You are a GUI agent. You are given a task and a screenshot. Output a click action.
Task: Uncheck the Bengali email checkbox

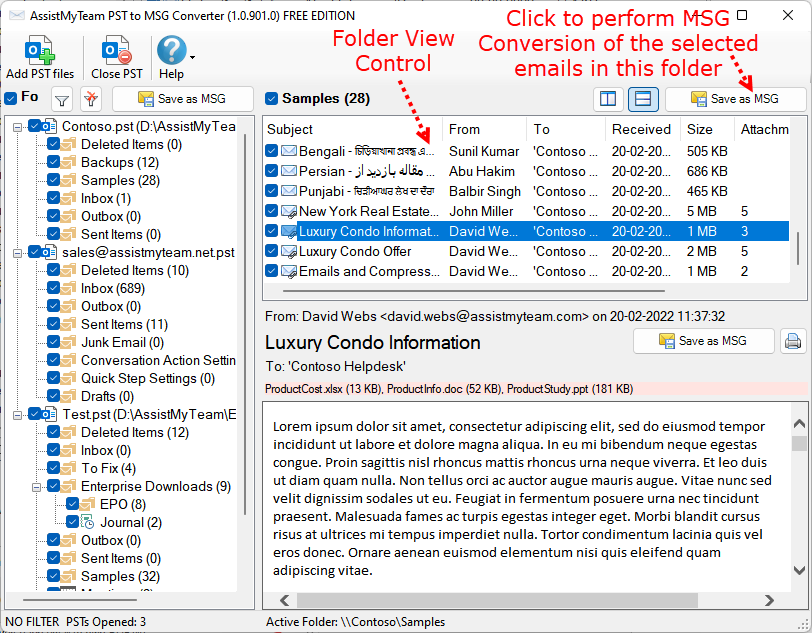point(272,151)
